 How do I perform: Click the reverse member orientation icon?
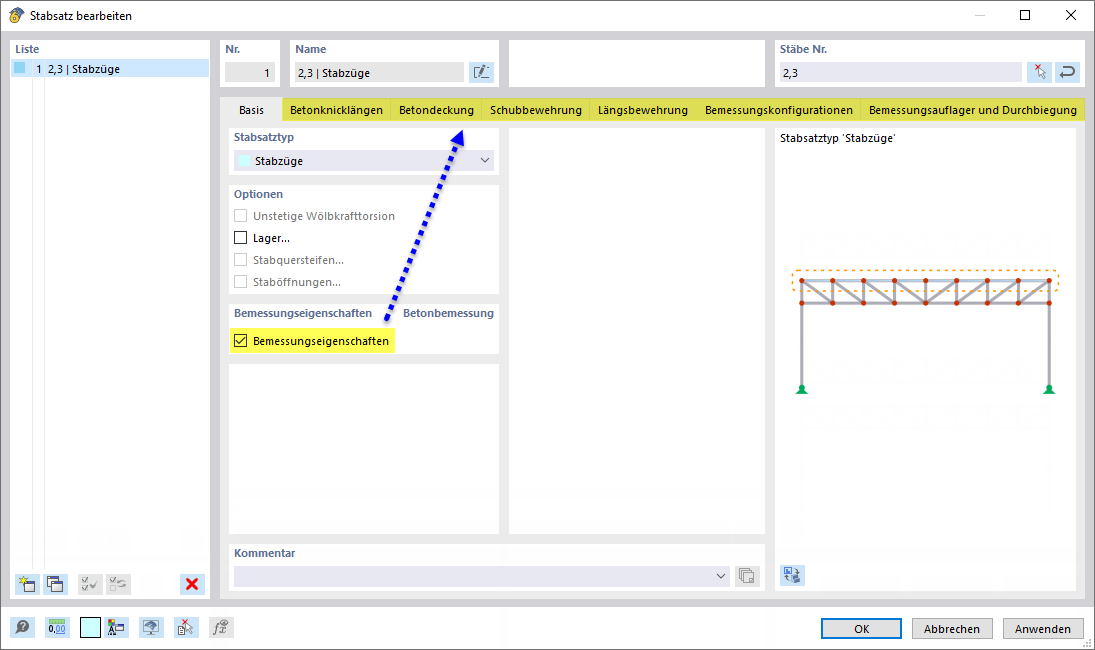click(x=1067, y=72)
